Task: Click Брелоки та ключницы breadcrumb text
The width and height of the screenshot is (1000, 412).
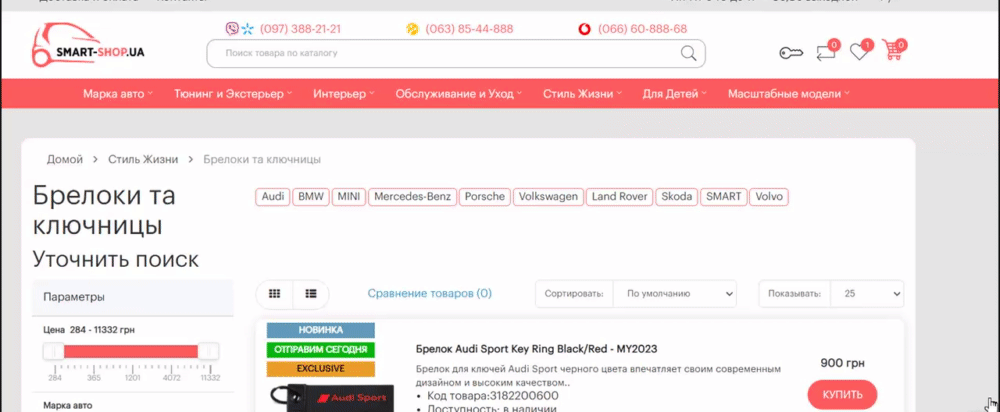Action: click(262, 159)
